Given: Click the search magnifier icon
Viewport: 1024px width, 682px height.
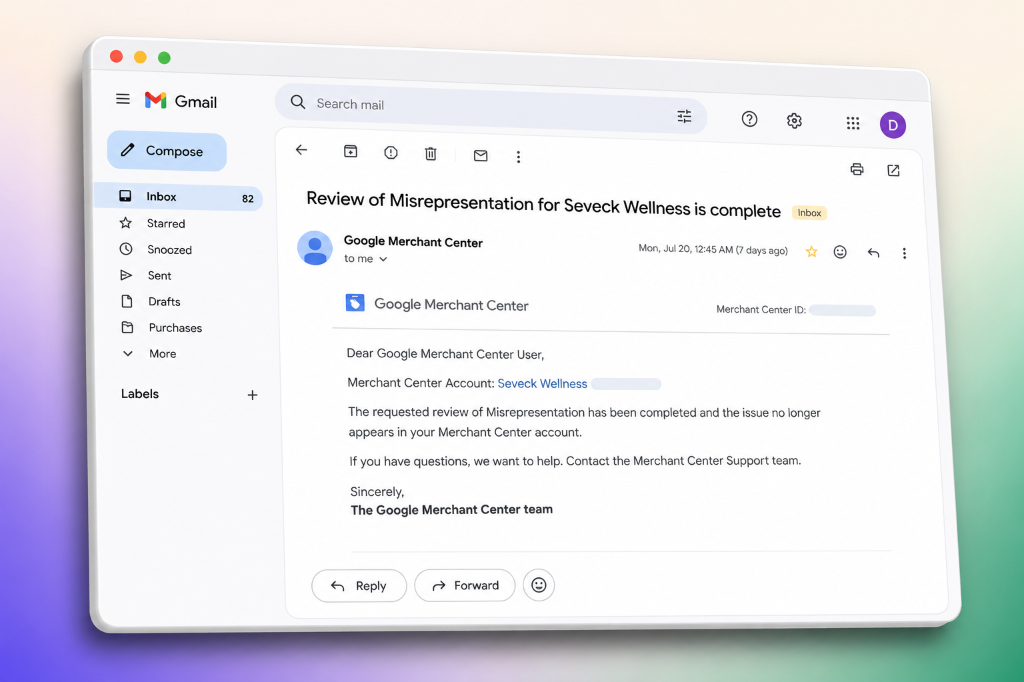Looking at the screenshot, I should [298, 102].
